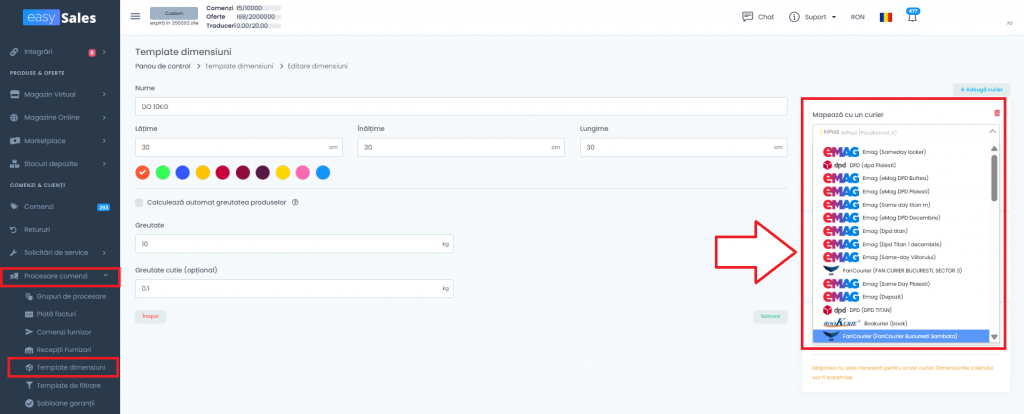Click the Custom plan badge
1024x414 pixels.
[x=174, y=13]
